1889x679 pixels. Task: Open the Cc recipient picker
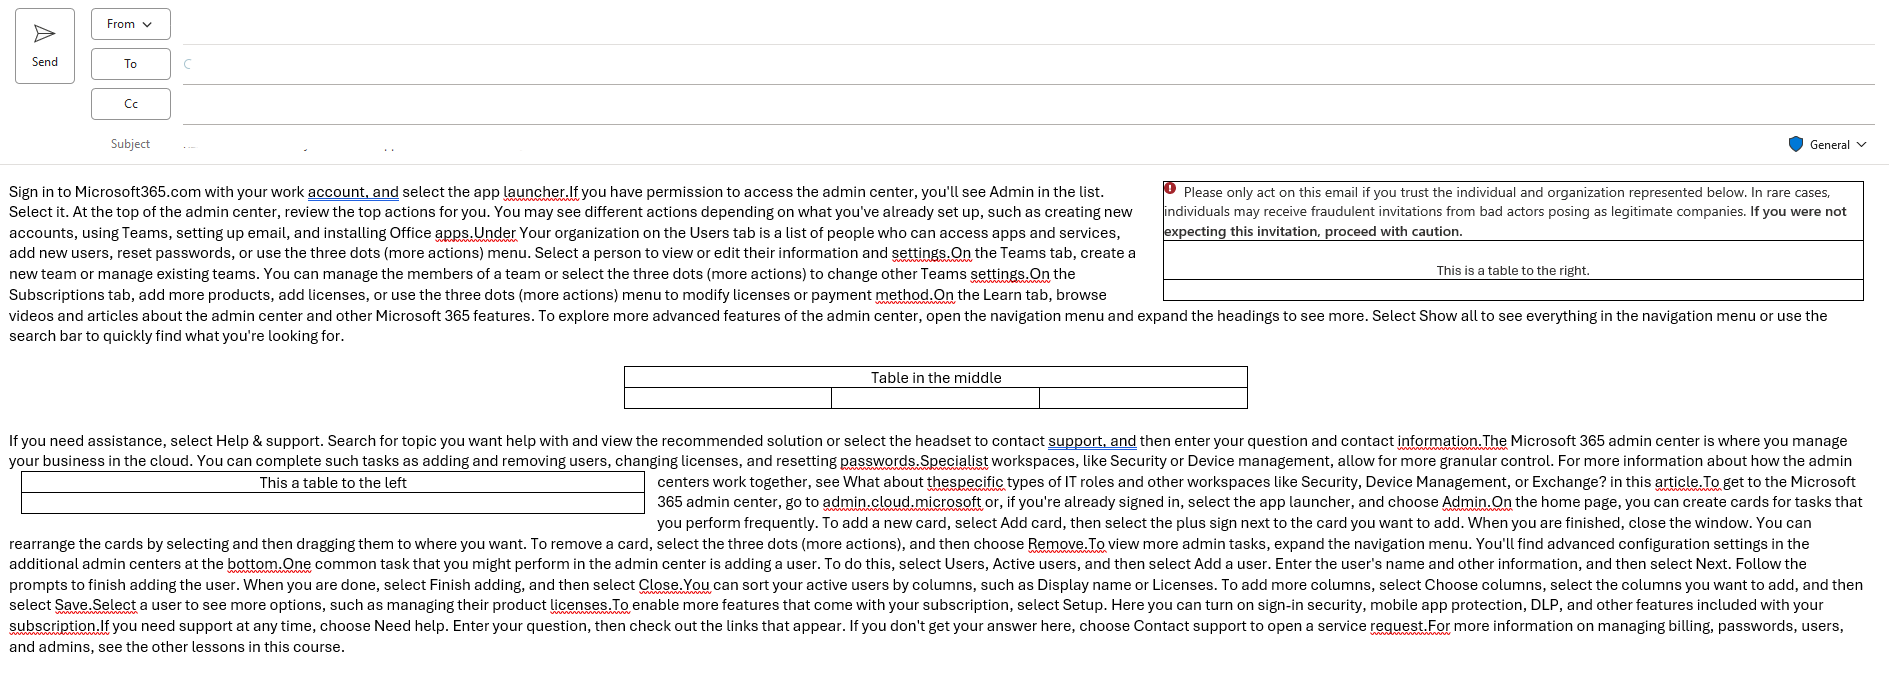point(130,104)
